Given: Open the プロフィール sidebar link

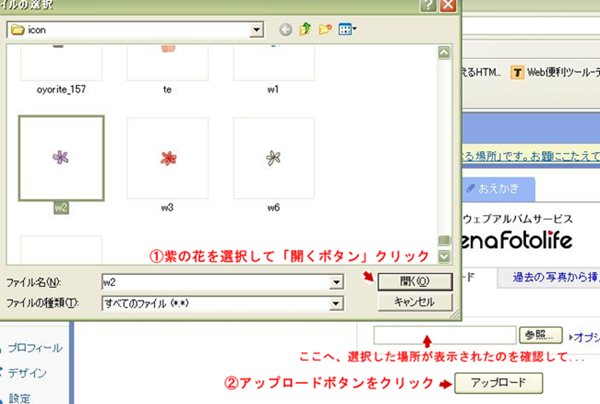Looking at the screenshot, I should coord(35,348).
